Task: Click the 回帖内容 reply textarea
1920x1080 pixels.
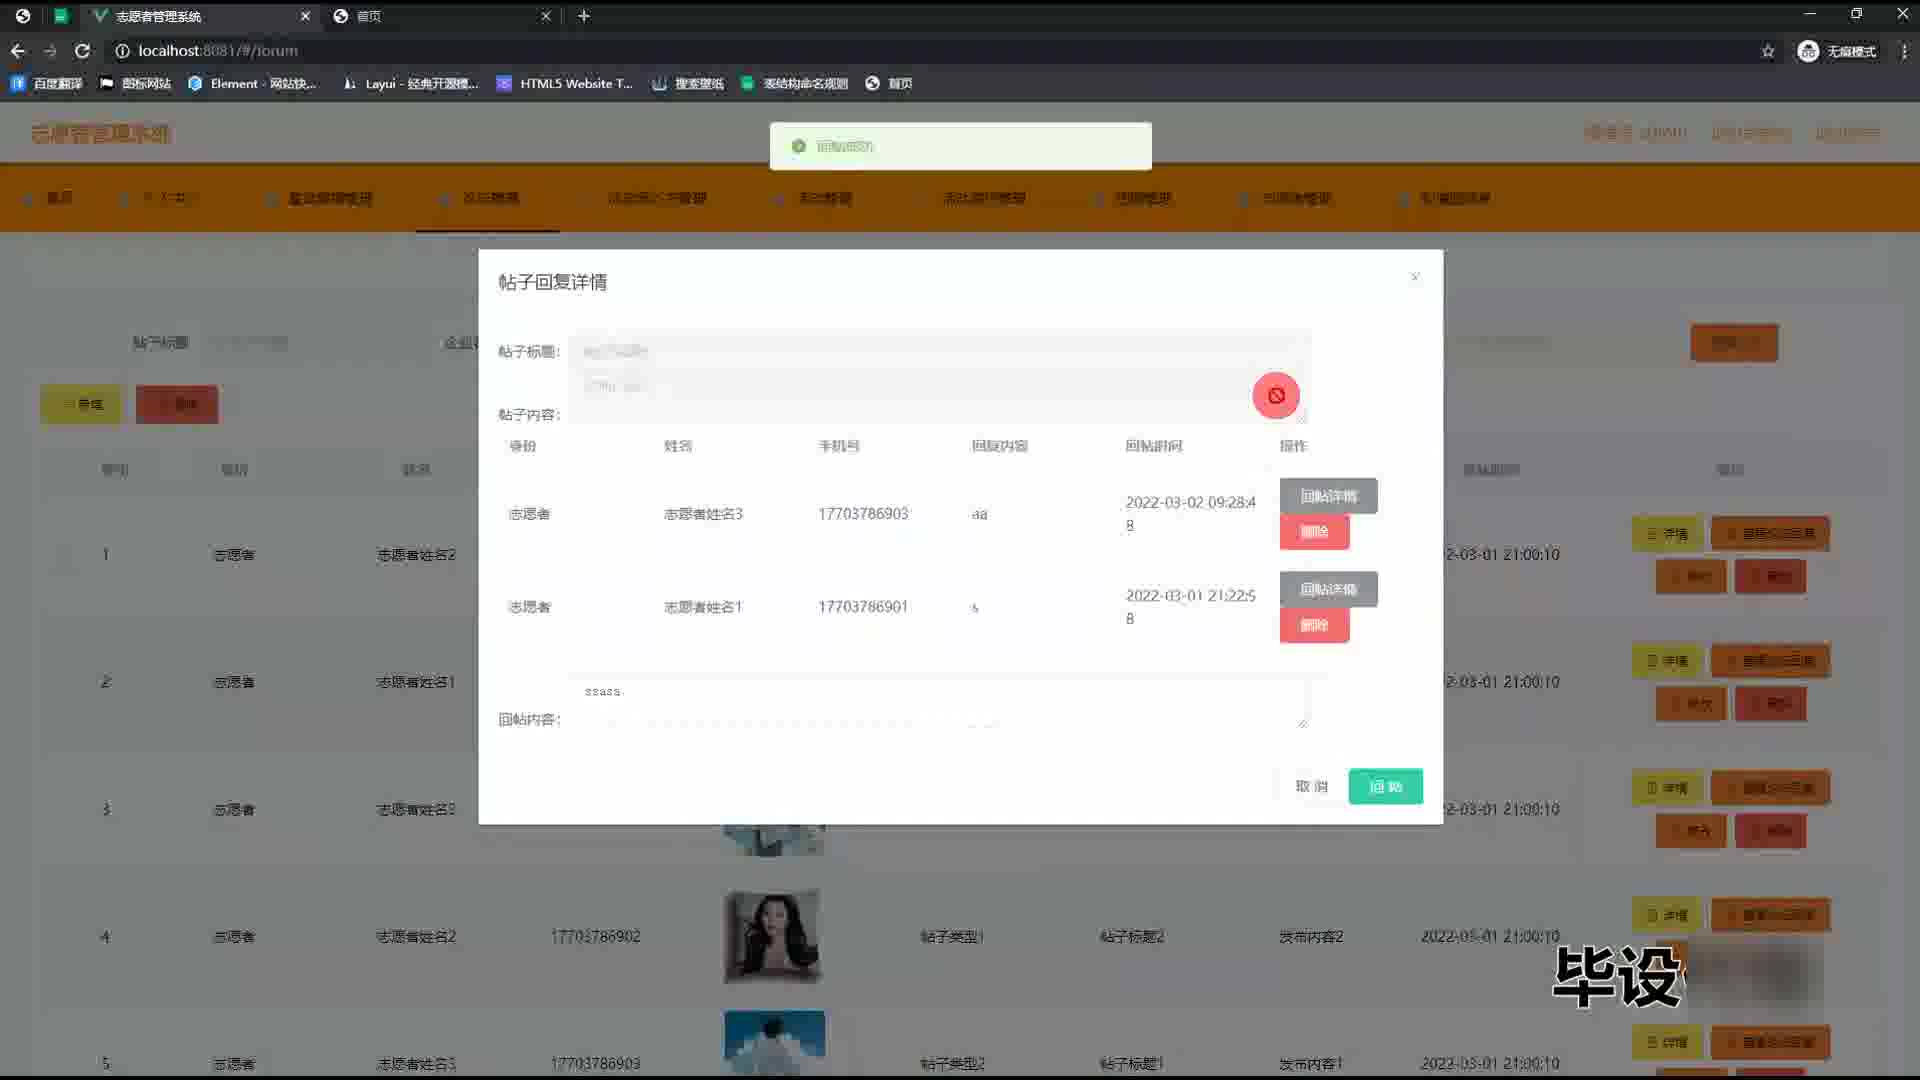Action: tap(938, 703)
